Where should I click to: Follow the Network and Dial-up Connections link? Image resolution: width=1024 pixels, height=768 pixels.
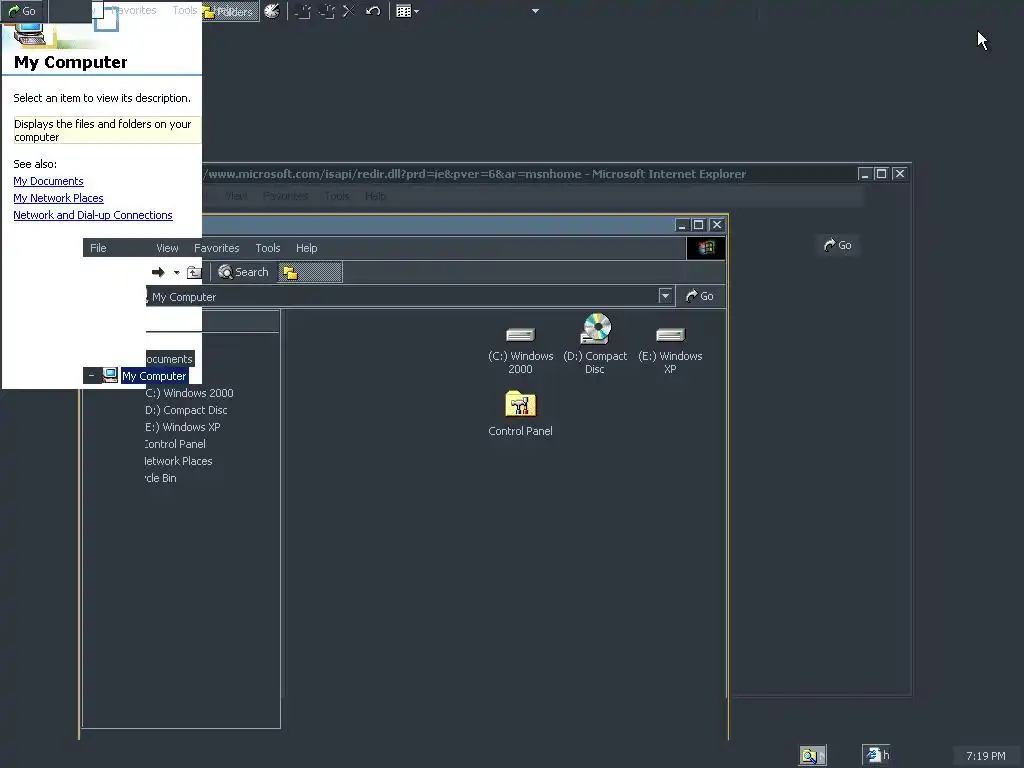(93, 215)
